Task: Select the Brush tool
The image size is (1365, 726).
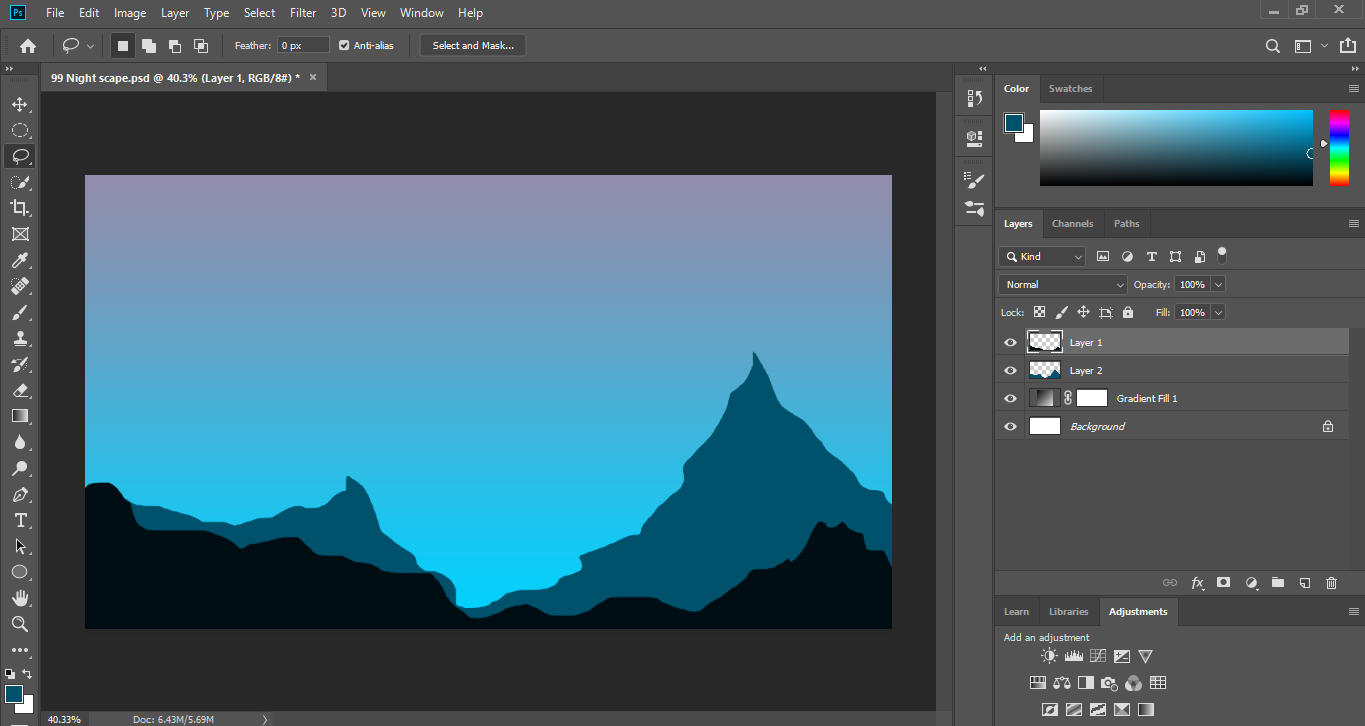Action: click(19, 312)
